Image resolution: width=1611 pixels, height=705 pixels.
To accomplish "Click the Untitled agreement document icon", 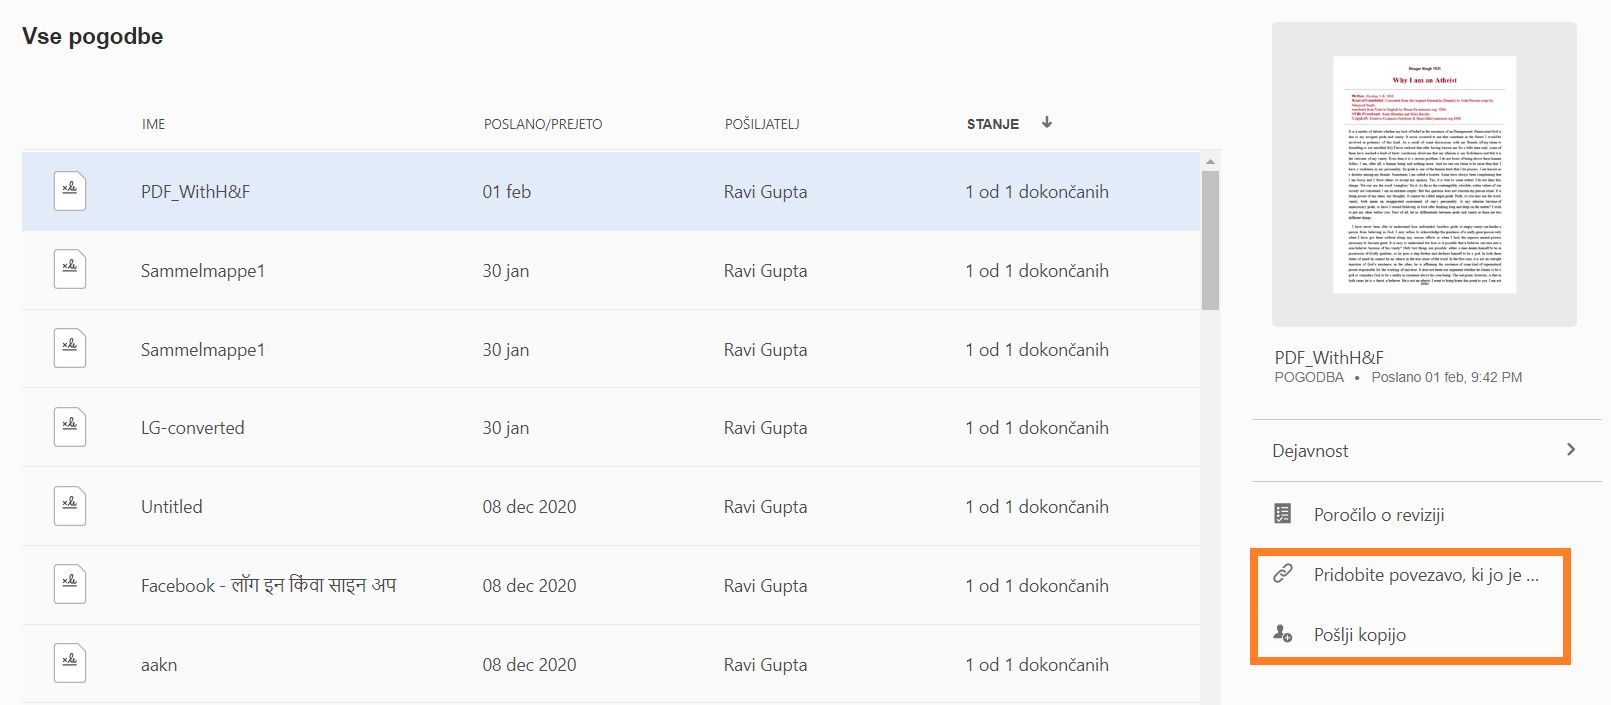I will point(70,506).
